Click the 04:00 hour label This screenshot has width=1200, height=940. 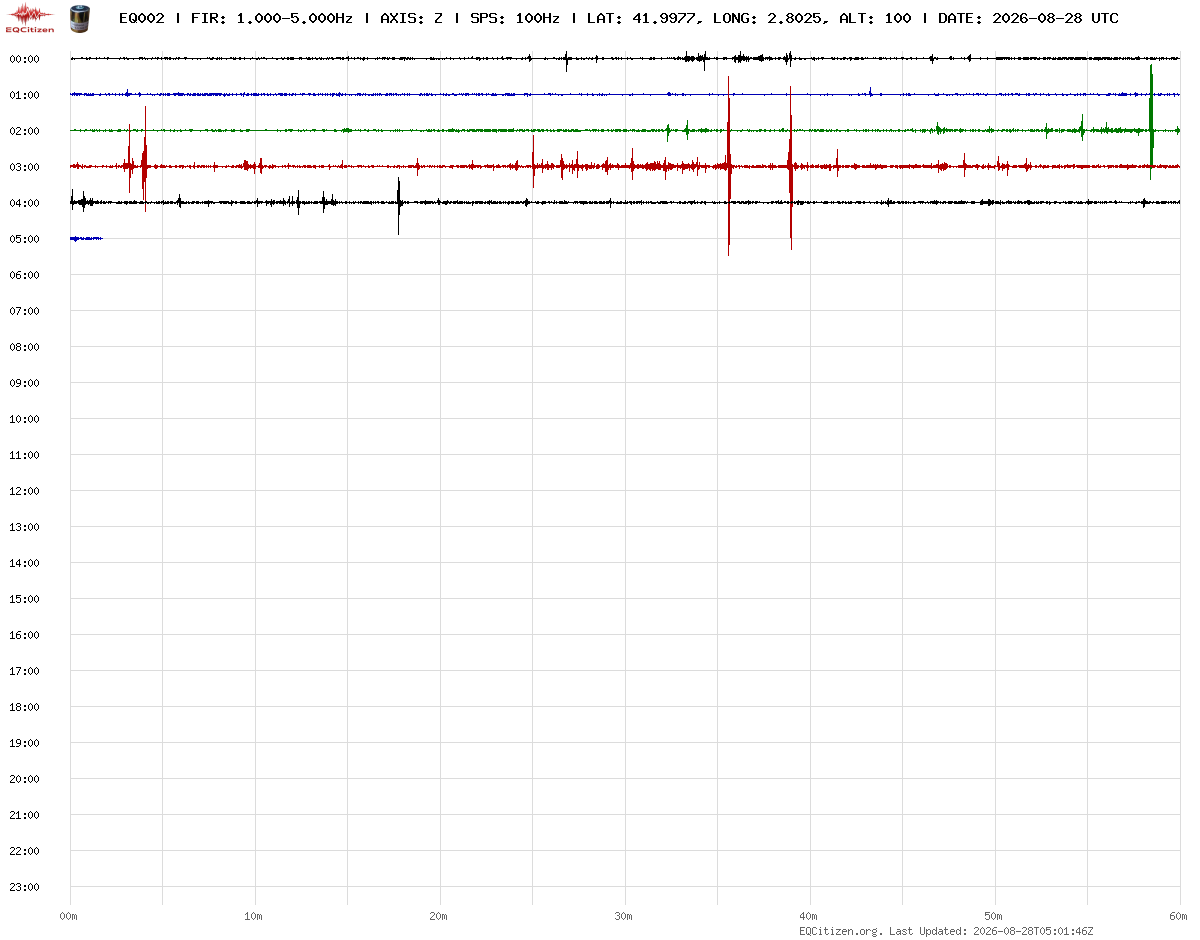(24, 203)
